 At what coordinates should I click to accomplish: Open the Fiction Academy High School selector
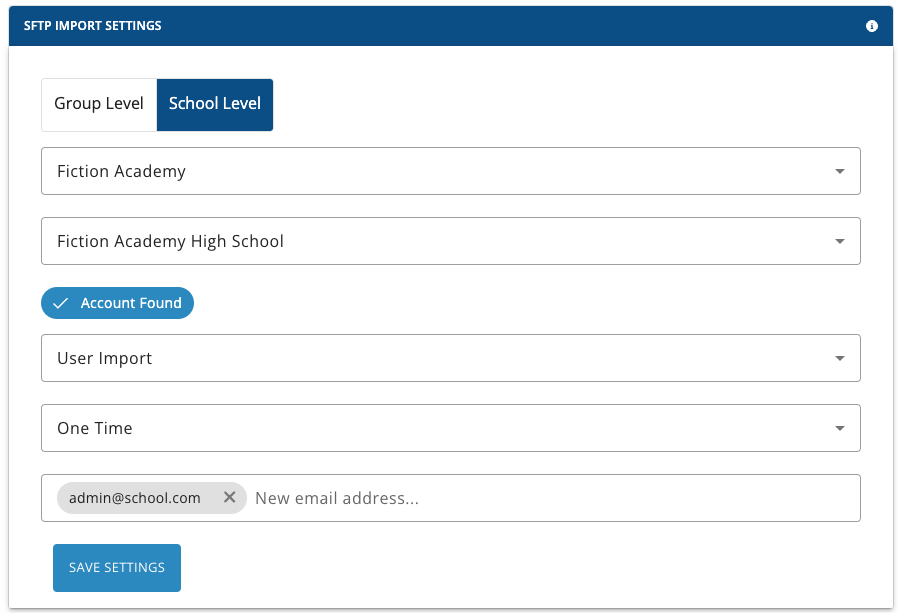coord(451,241)
